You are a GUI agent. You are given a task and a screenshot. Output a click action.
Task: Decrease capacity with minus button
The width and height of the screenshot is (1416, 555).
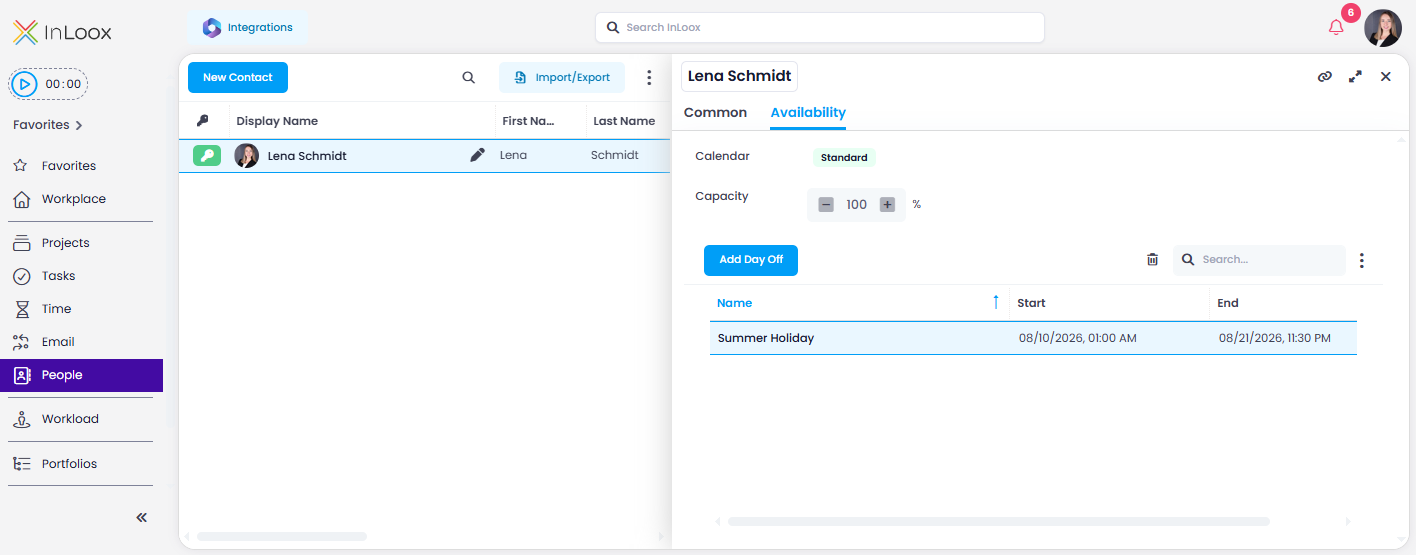click(x=826, y=205)
